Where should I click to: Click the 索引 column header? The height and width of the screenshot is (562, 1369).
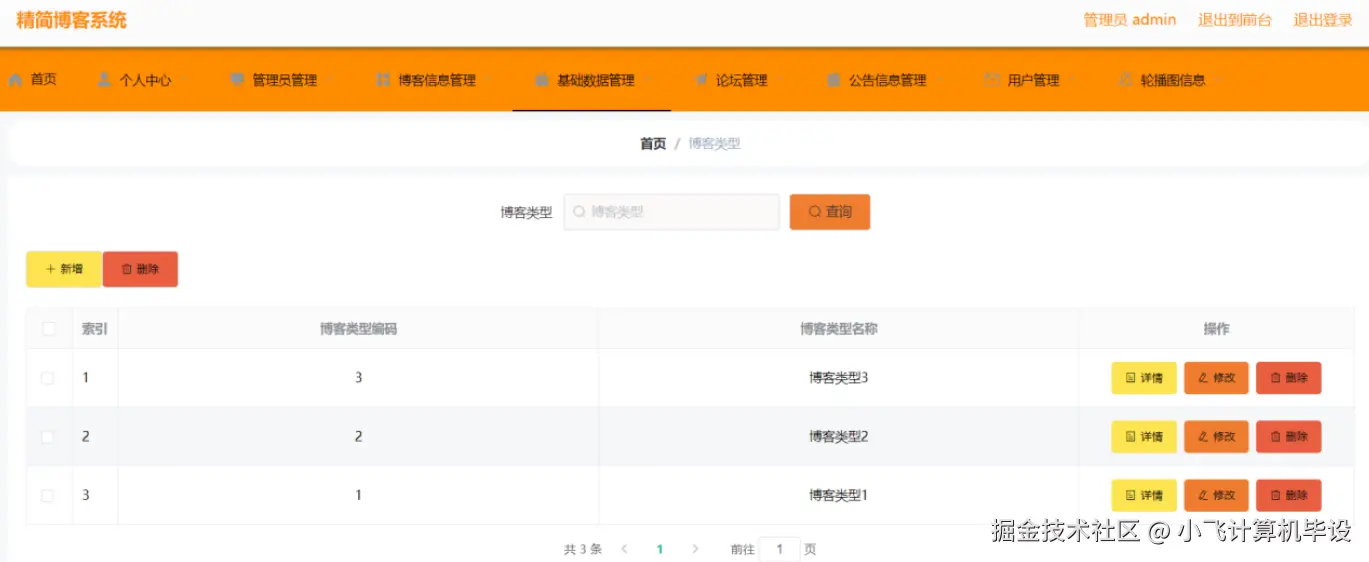pyautogui.click(x=95, y=329)
